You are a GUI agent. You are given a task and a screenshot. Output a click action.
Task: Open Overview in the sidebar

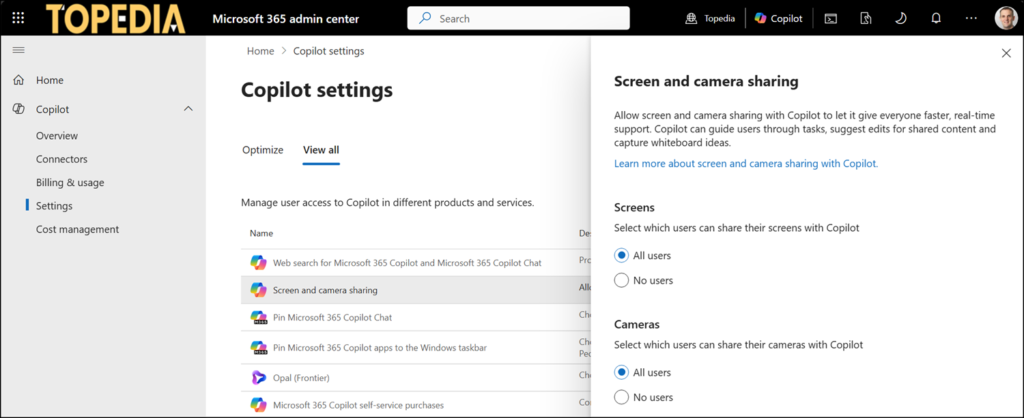pyautogui.click(x=57, y=136)
